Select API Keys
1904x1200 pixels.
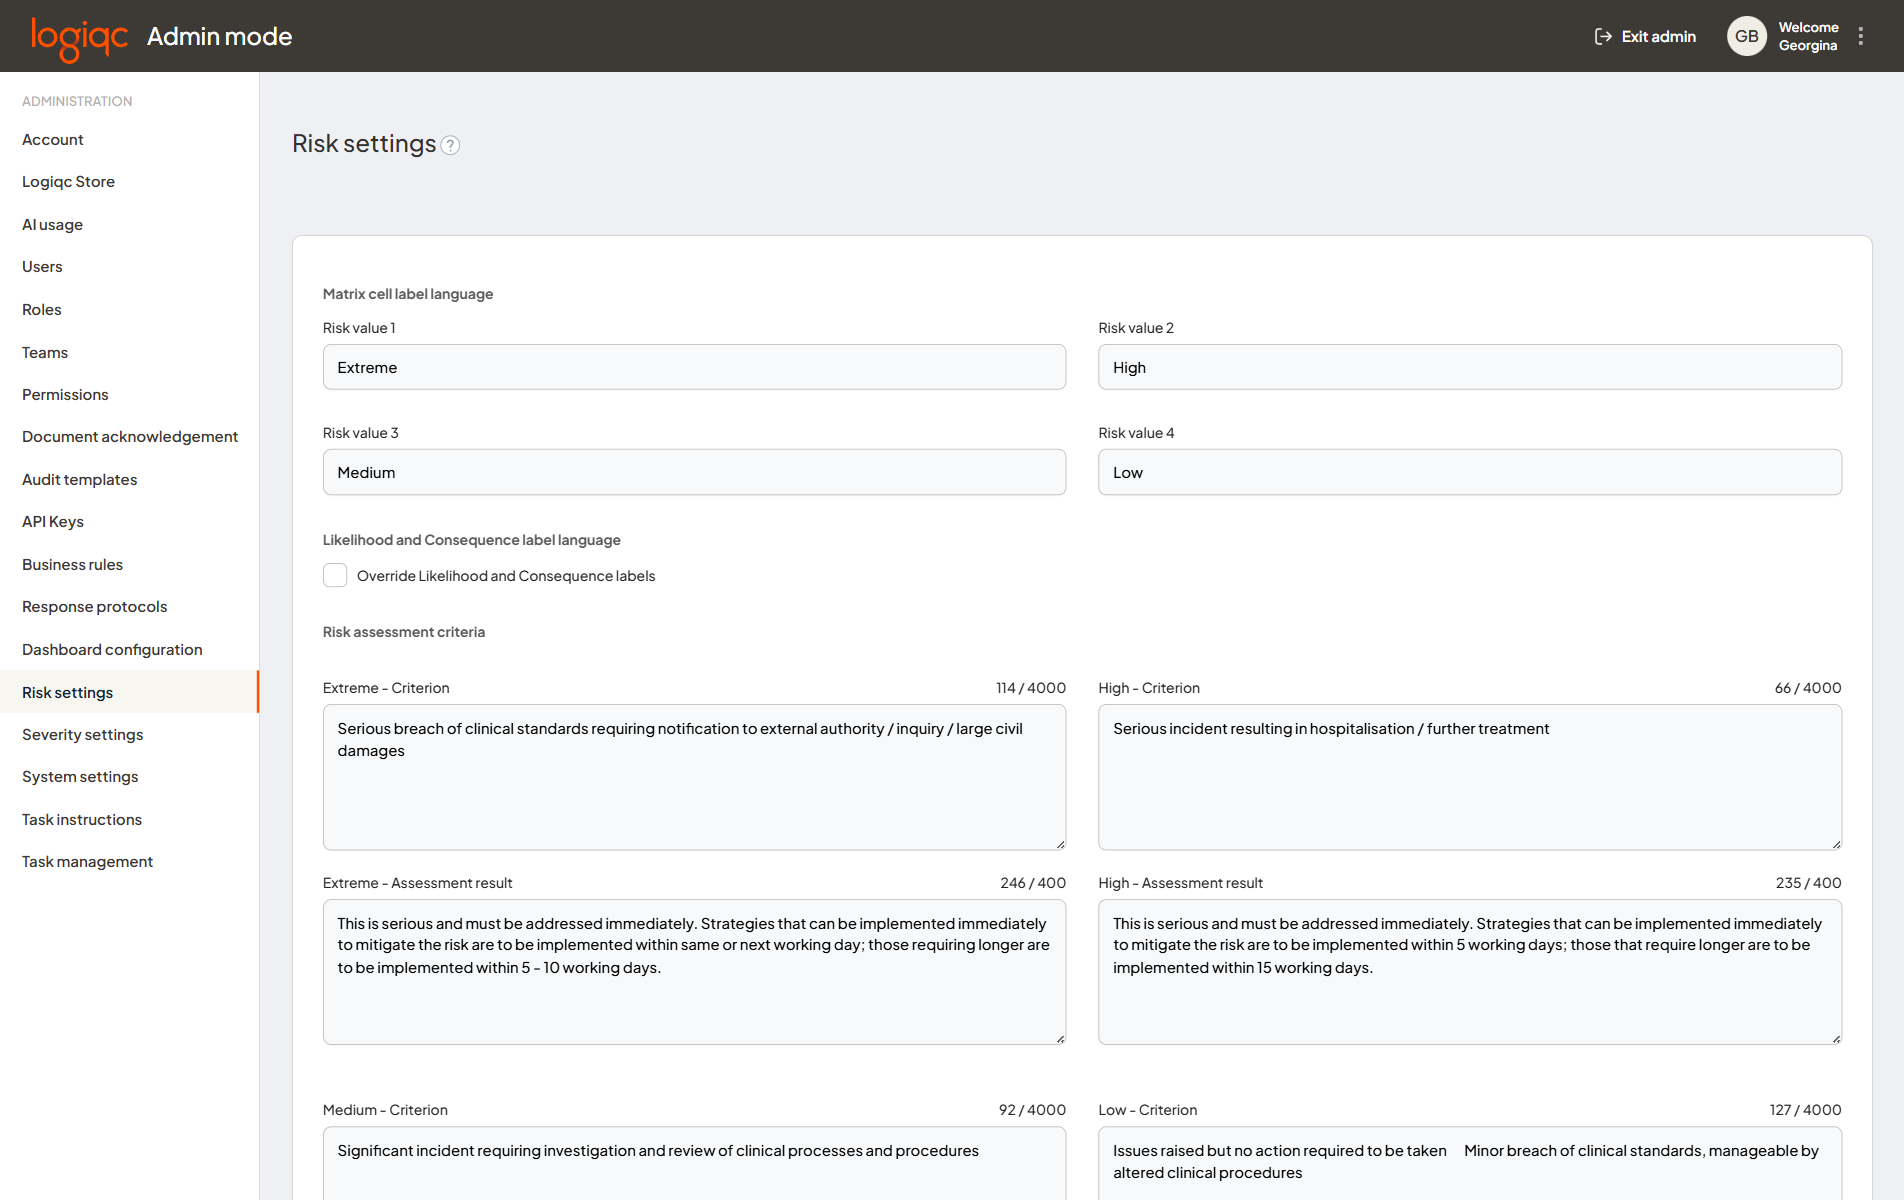(x=53, y=522)
